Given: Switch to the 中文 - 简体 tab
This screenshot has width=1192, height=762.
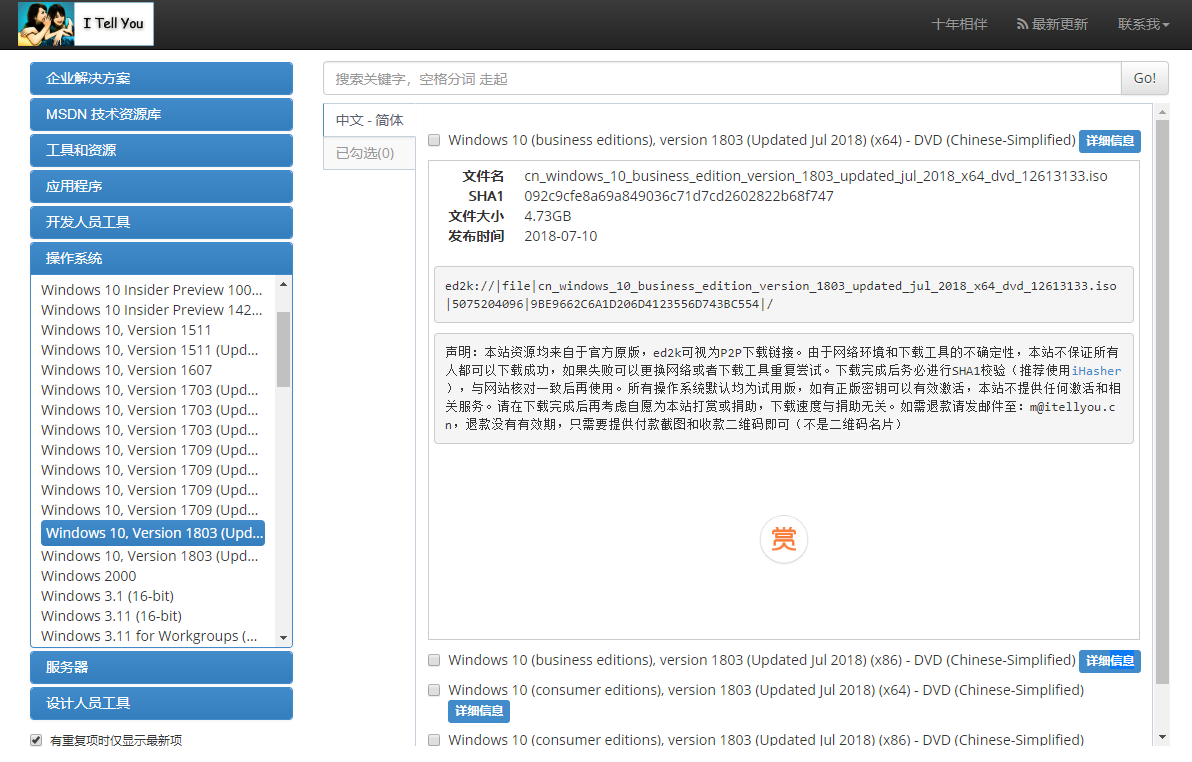Looking at the screenshot, I should [369, 120].
